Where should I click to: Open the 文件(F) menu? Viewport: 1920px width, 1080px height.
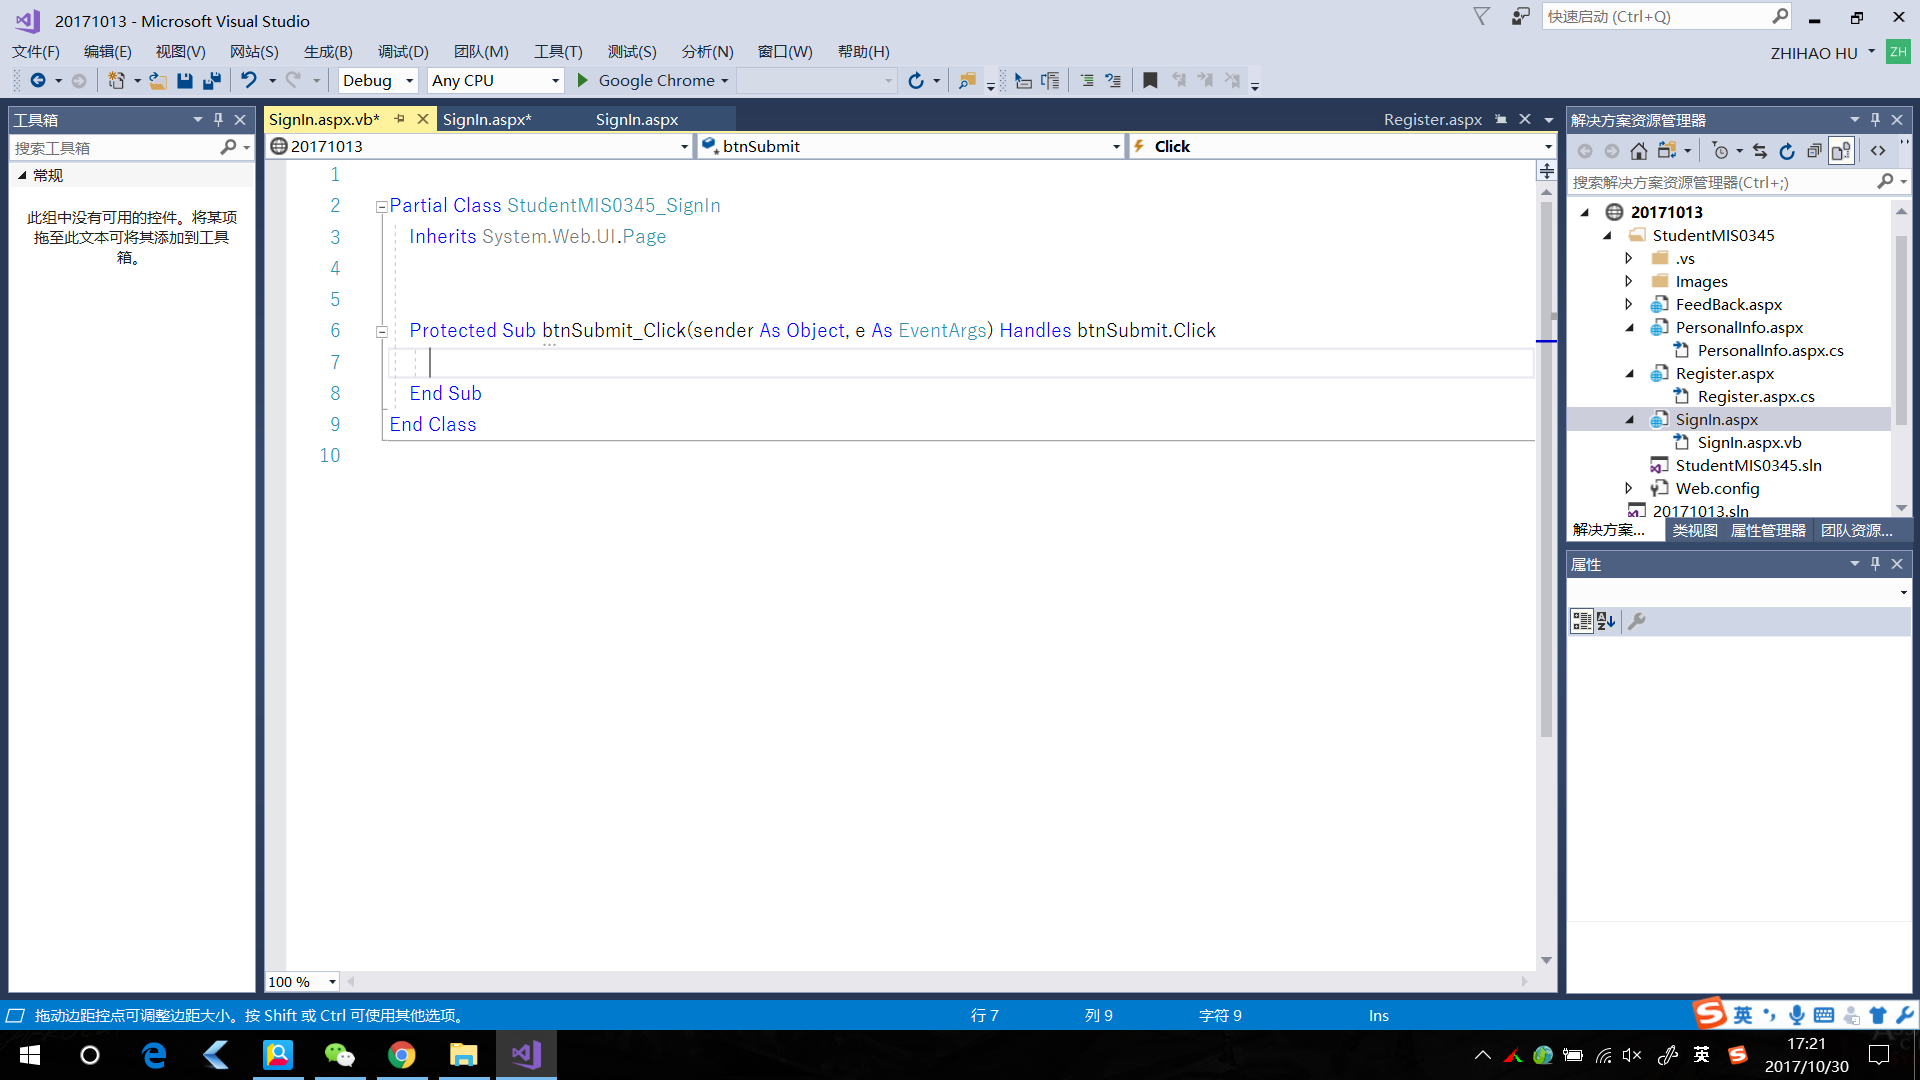click(36, 52)
